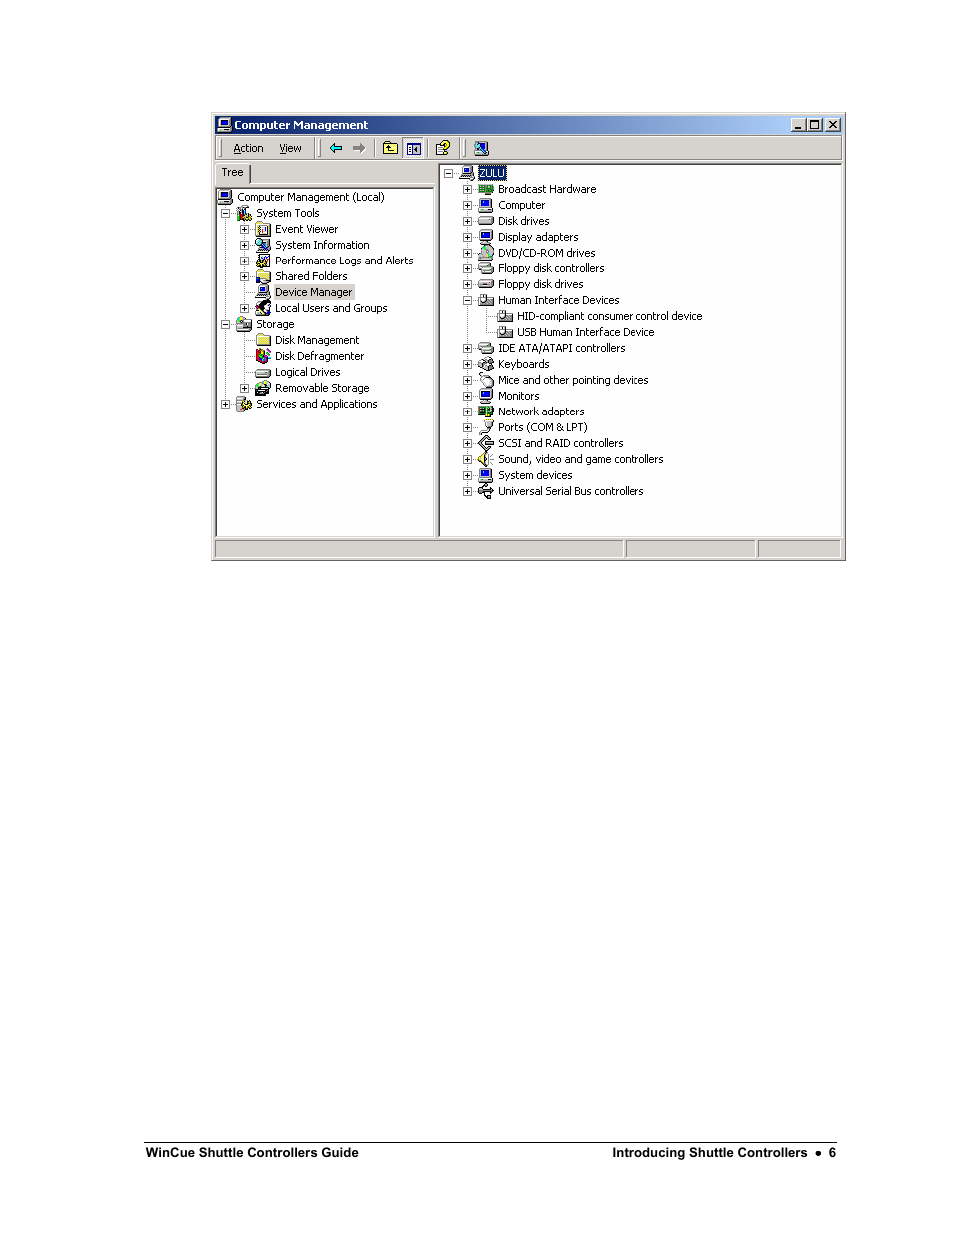
Task: Click the Back arrow toolbar icon
Action: point(336,148)
